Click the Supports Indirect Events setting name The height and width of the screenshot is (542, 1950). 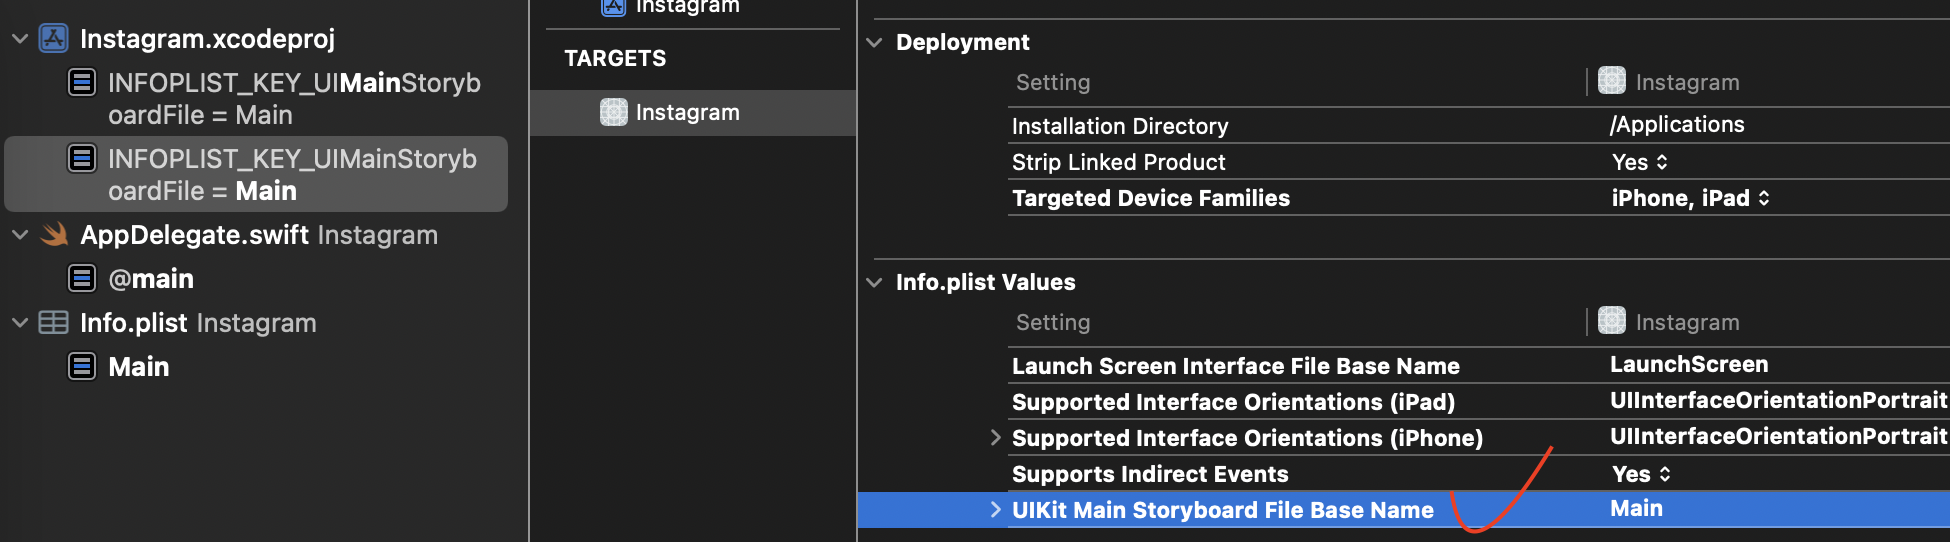coord(1150,474)
